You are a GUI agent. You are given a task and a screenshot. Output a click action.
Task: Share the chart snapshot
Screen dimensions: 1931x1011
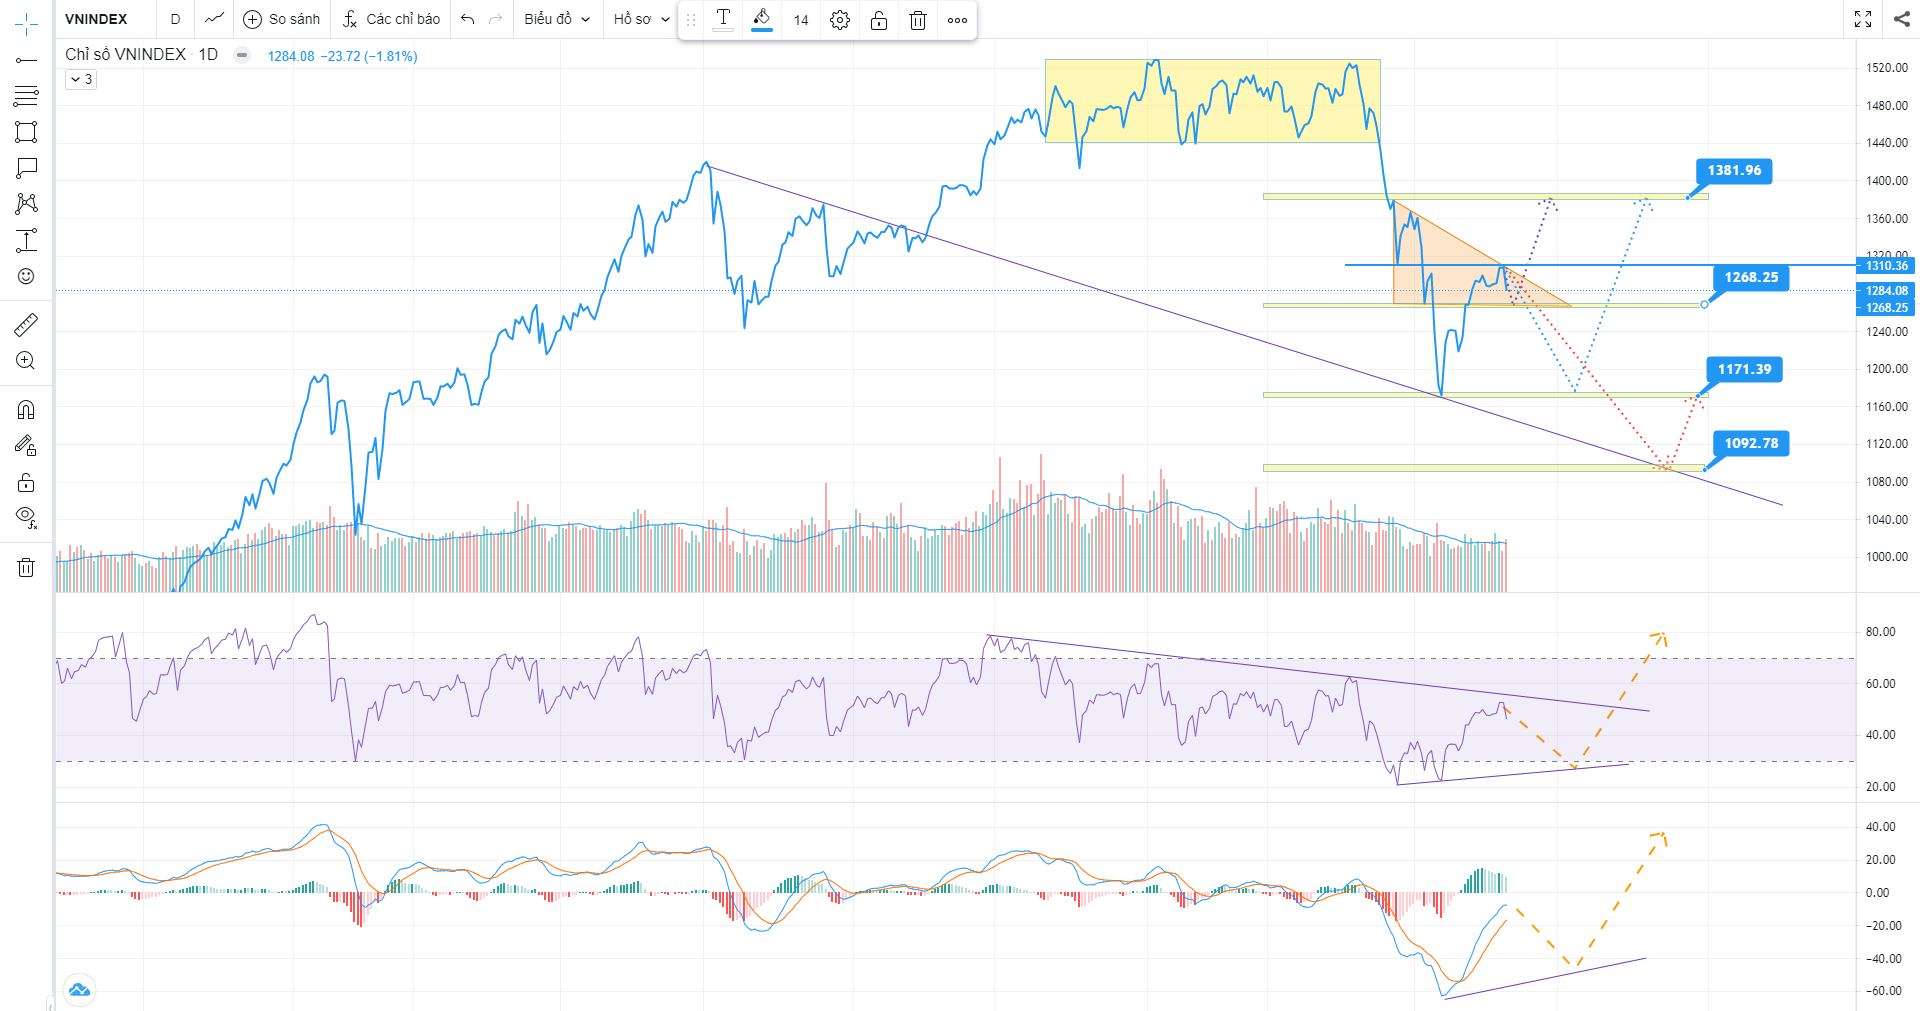click(x=1902, y=19)
